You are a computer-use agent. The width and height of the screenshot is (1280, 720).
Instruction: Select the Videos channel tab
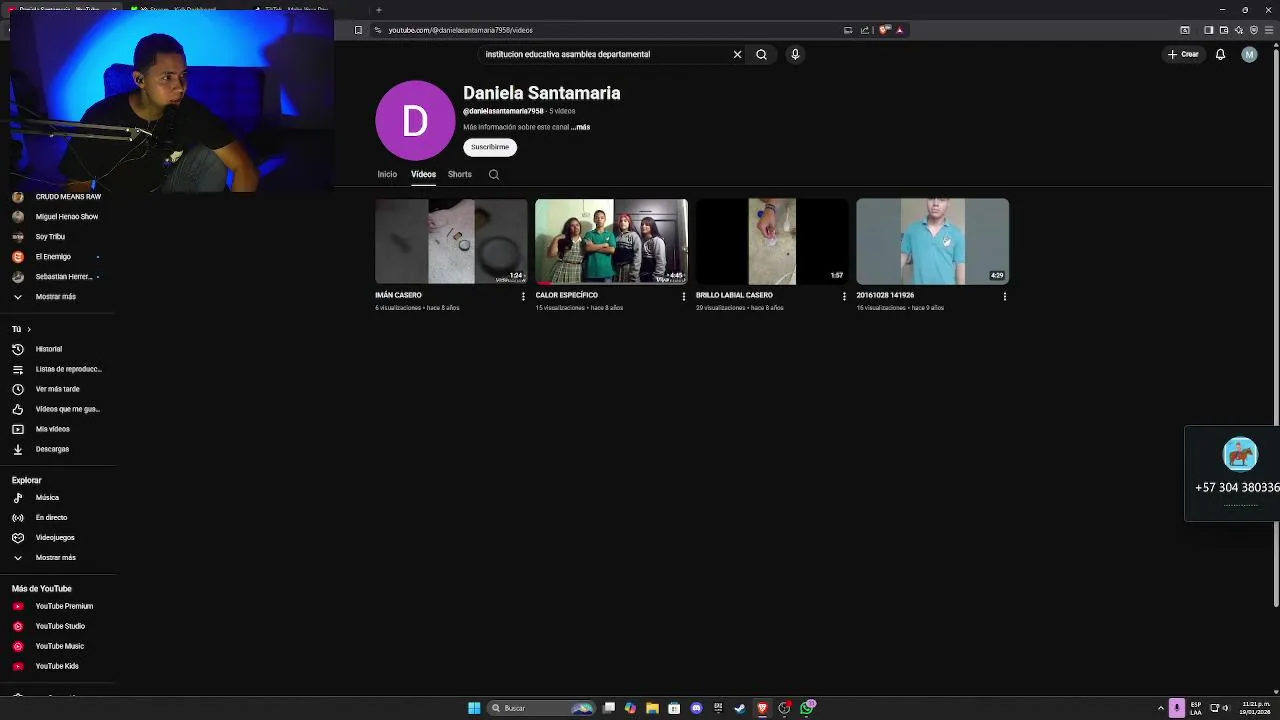(x=423, y=174)
